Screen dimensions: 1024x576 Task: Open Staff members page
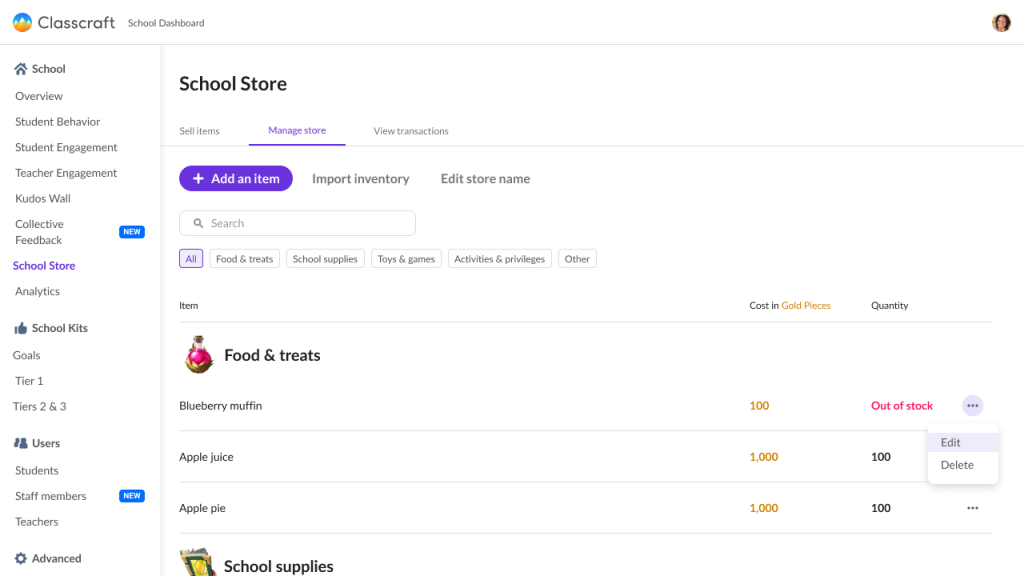click(50, 496)
